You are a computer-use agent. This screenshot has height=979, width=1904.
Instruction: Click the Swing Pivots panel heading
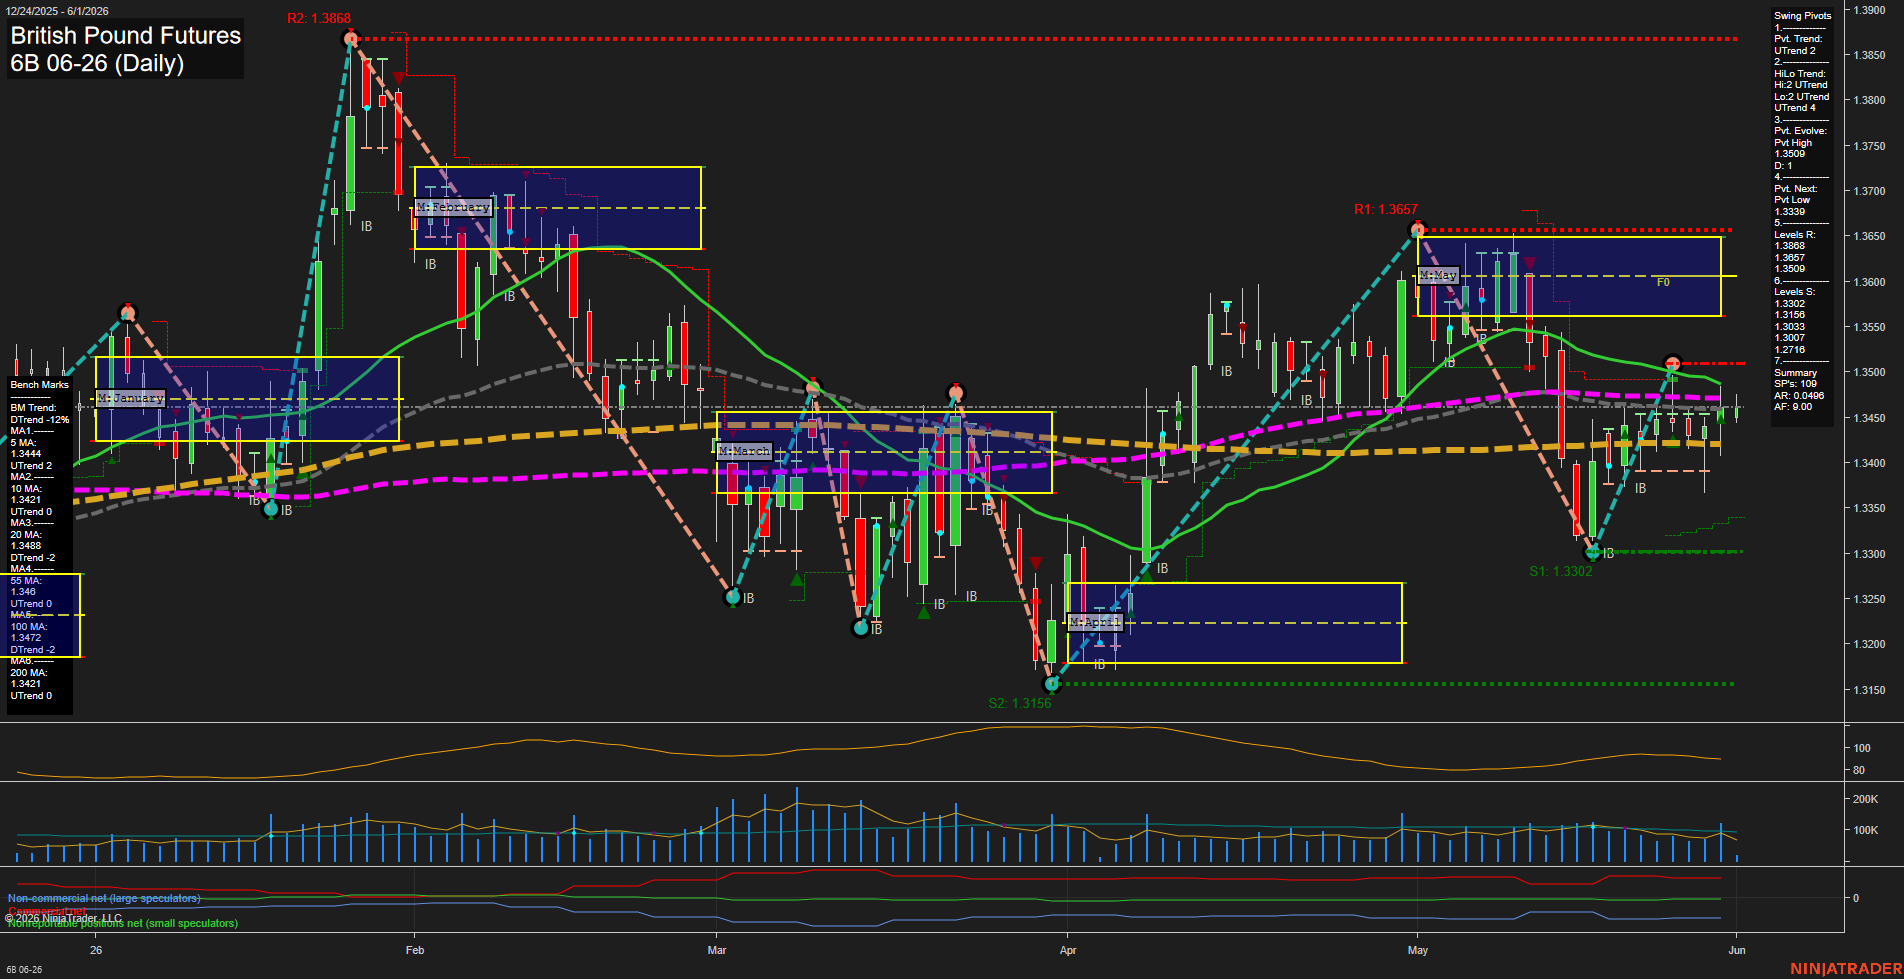(x=1803, y=16)
